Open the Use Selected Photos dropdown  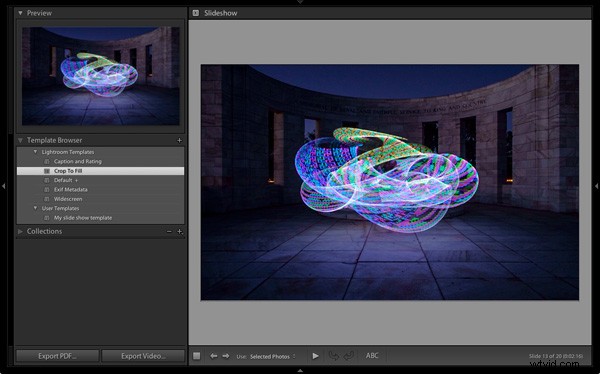coord(272,356)
